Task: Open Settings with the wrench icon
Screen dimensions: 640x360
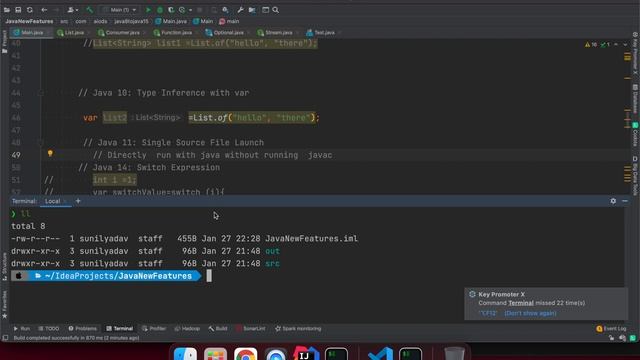Action: (240, 10)
